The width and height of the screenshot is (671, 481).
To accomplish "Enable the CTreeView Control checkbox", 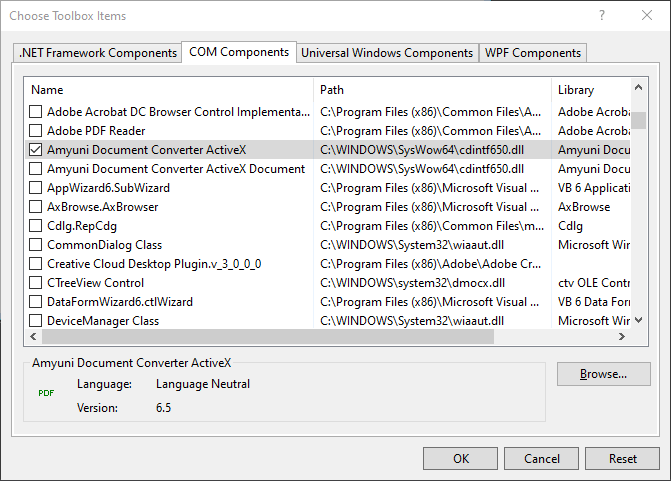I will coord(36,283).
